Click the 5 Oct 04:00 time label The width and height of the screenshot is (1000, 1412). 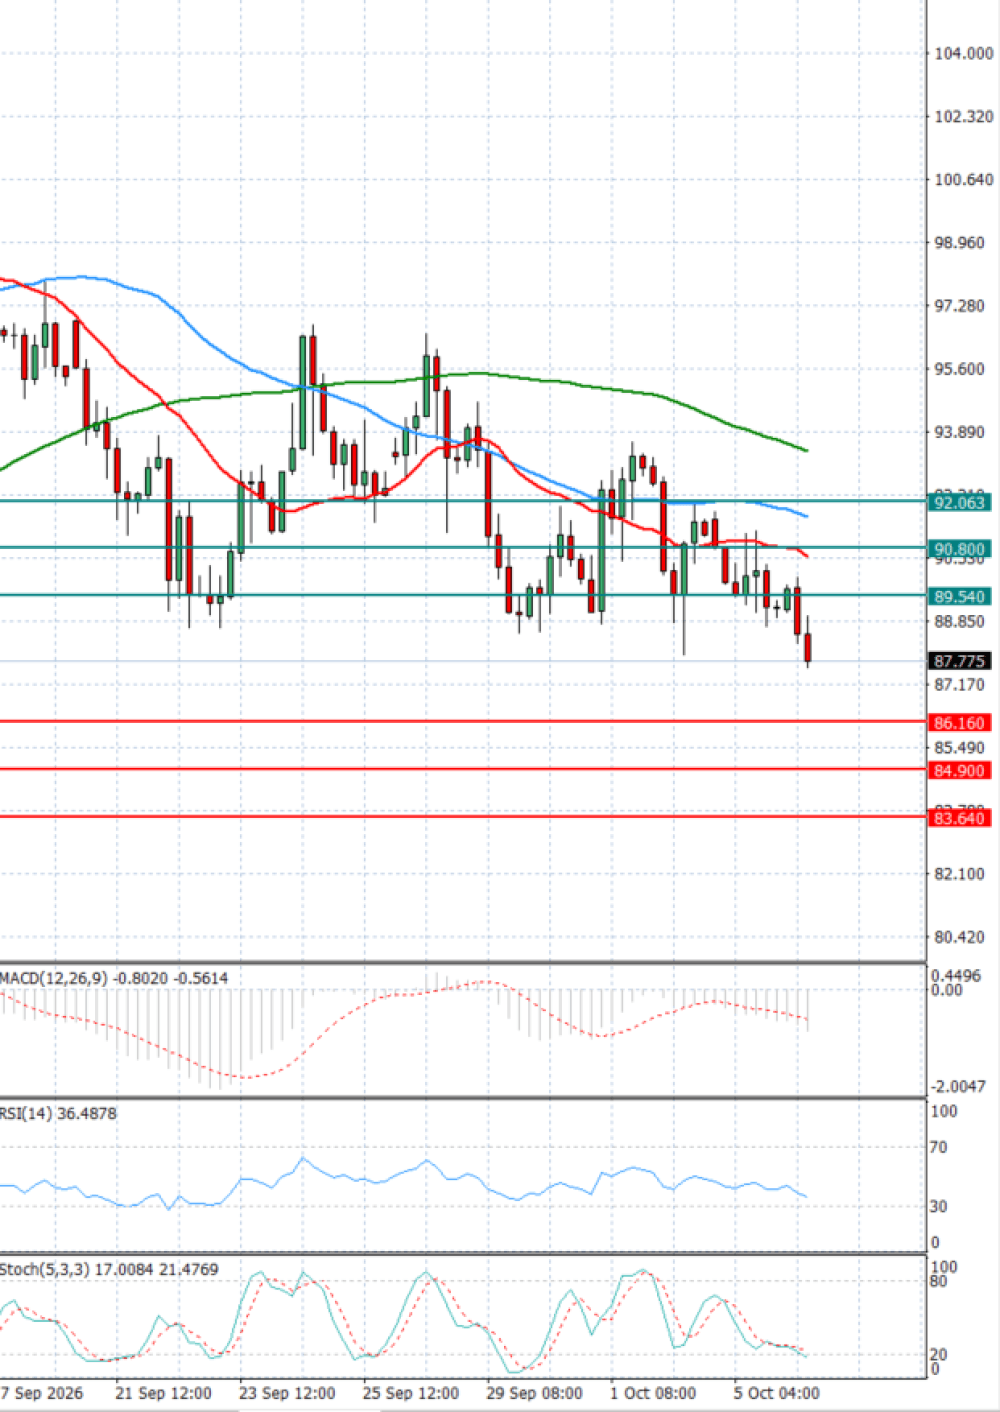tap(777, 1393)
